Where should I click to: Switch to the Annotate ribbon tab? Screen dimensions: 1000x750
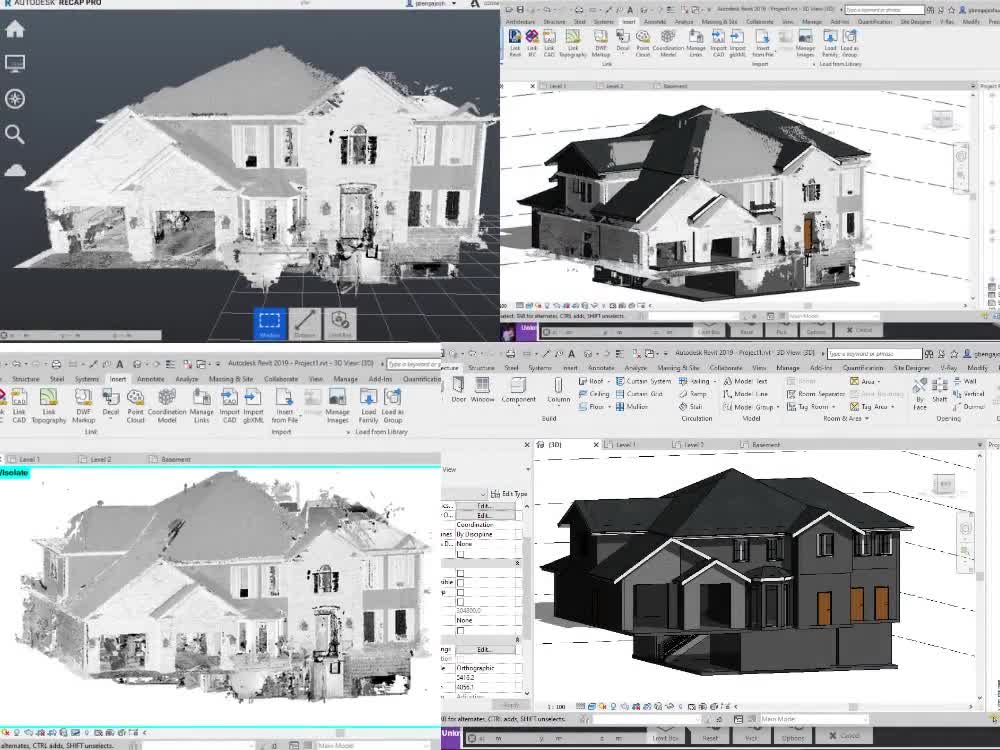click(599, 368)
